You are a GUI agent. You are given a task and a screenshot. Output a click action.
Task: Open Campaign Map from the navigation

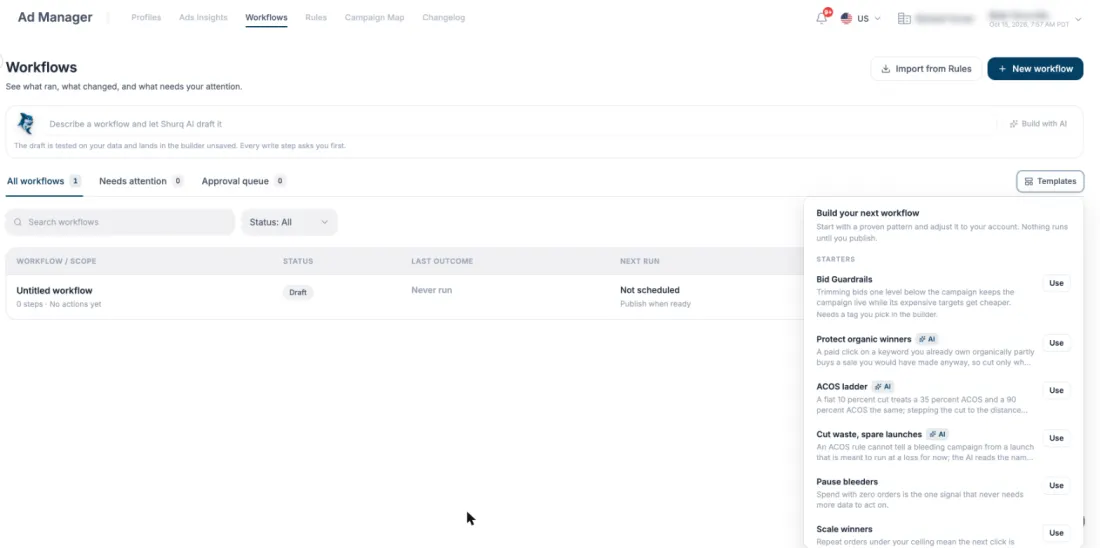tap(375, 18)
